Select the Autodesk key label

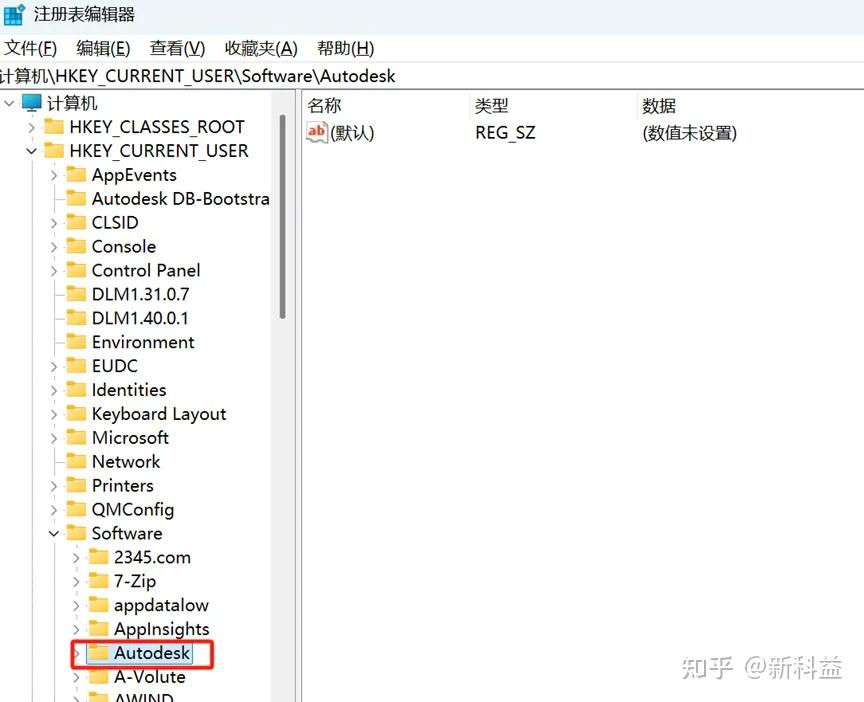(x=152, y=653)
